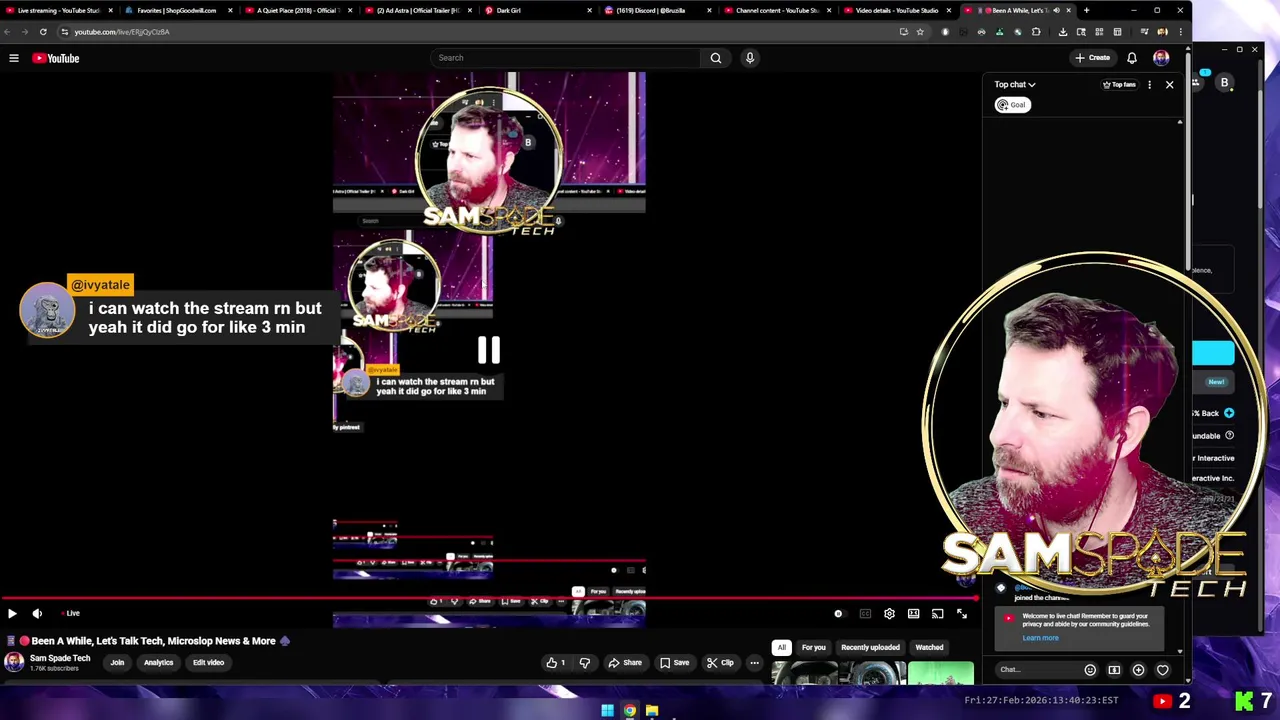
Task: Click the search magnifier button
Action: click(x=716, y=58)
